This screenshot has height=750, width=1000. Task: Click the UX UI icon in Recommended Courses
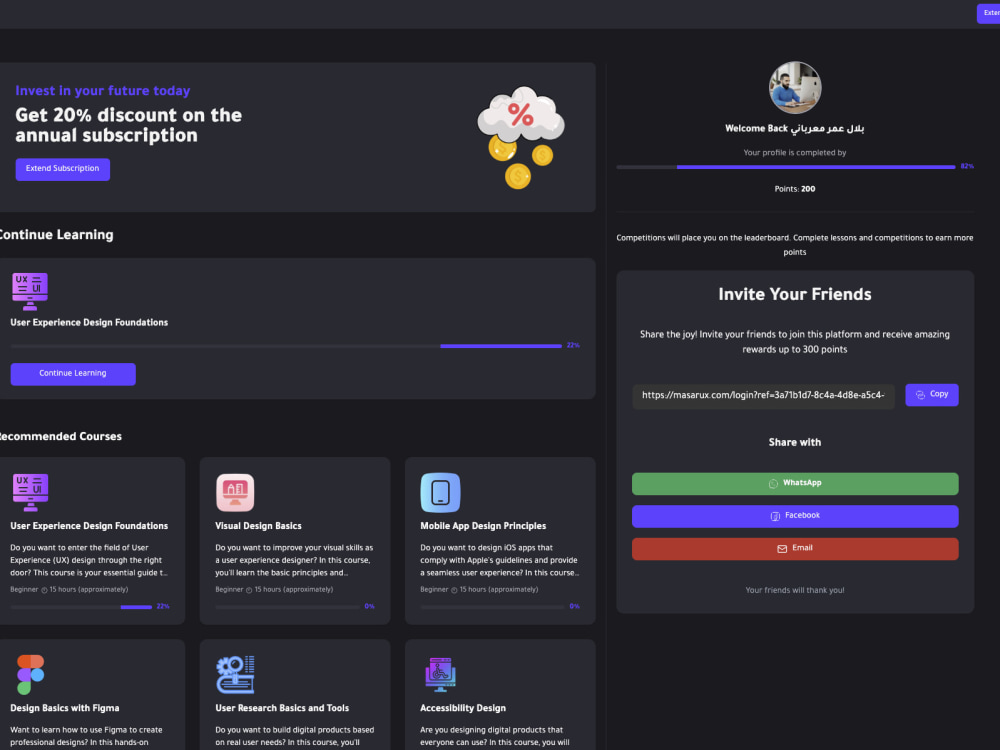tap(29, 492)
